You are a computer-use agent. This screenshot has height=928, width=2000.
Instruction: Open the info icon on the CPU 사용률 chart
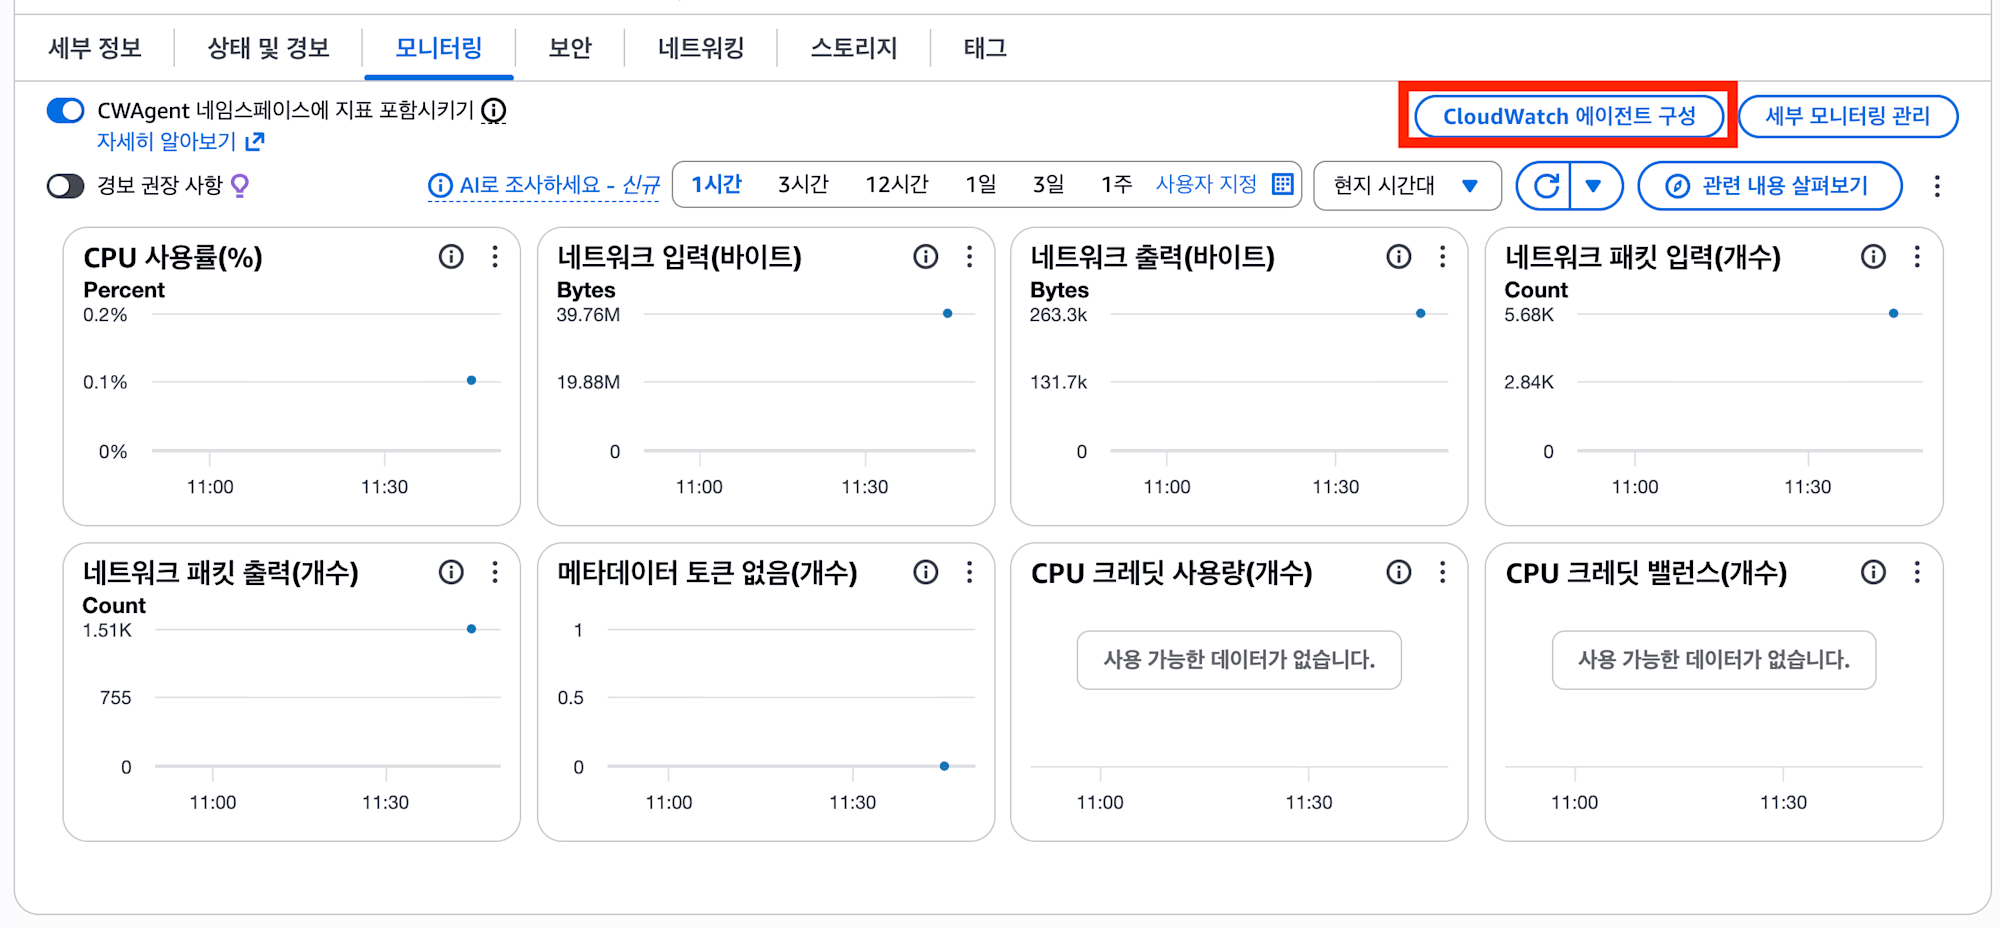click(451, 257)
